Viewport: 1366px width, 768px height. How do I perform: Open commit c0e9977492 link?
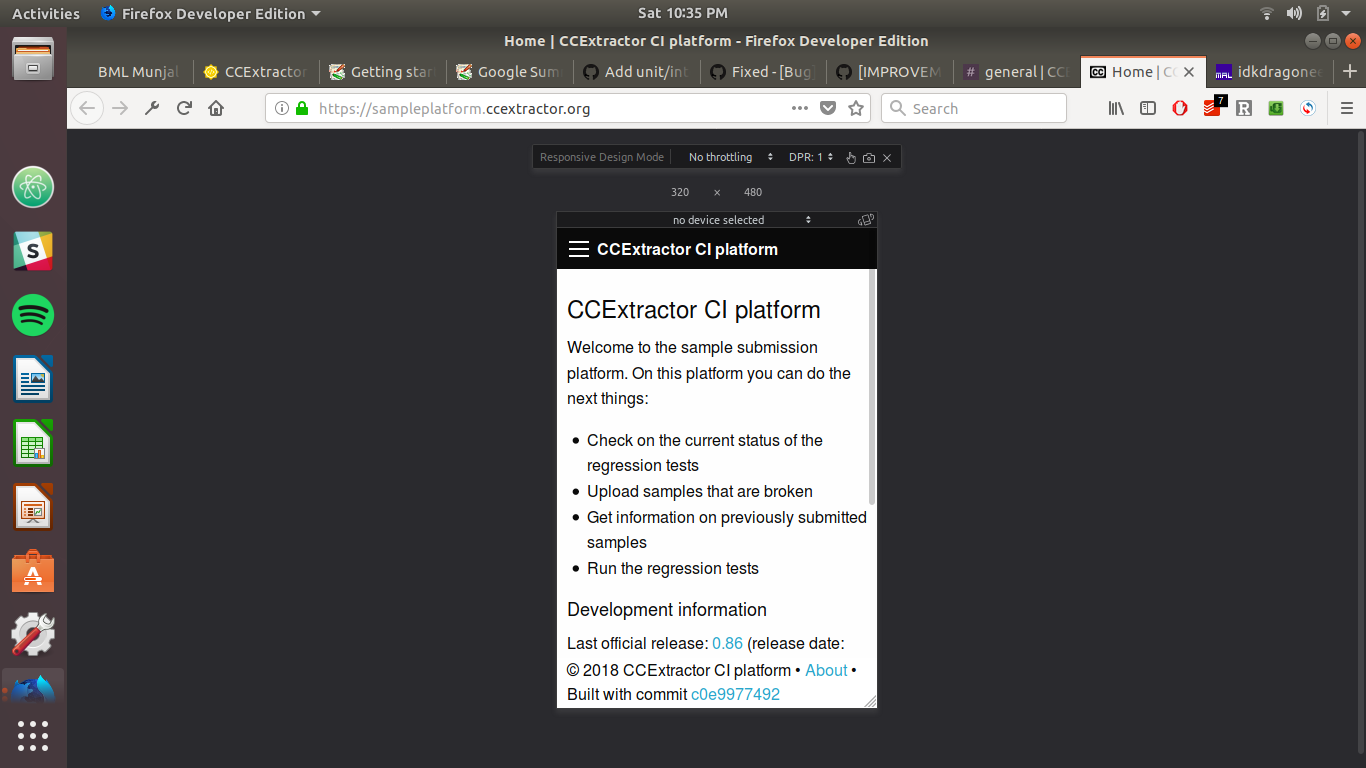[x=735, y=694]
